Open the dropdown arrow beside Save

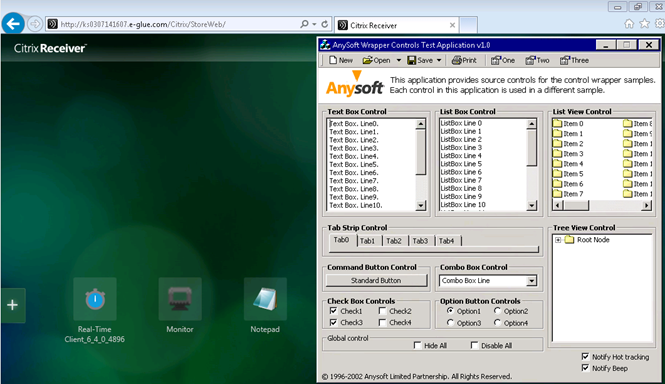(439, 60)
